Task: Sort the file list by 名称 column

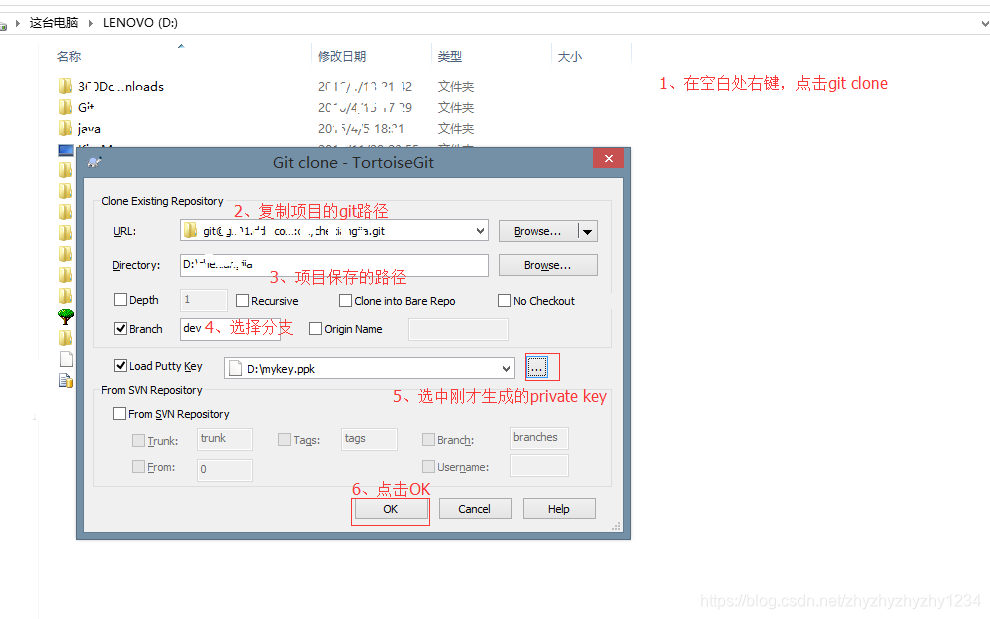Action: 69,57
